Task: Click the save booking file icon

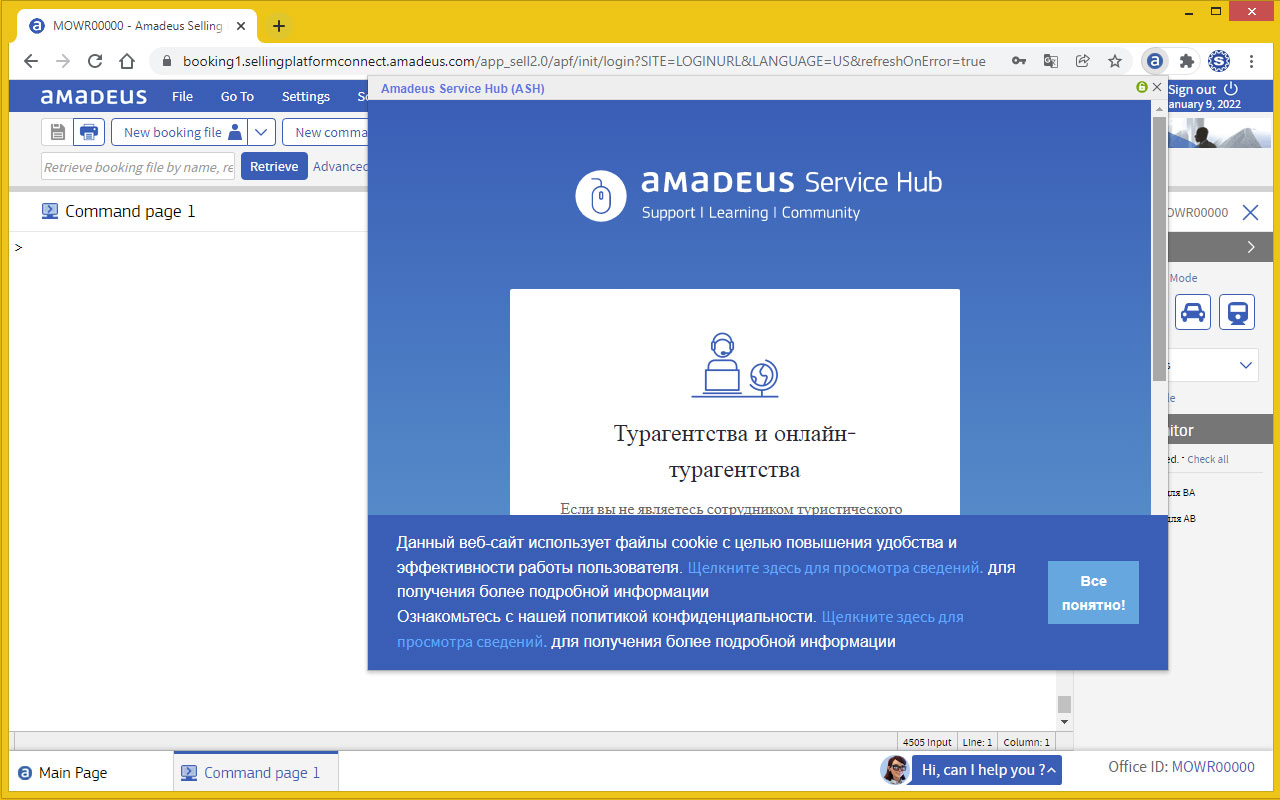Action: coord(57,132)
